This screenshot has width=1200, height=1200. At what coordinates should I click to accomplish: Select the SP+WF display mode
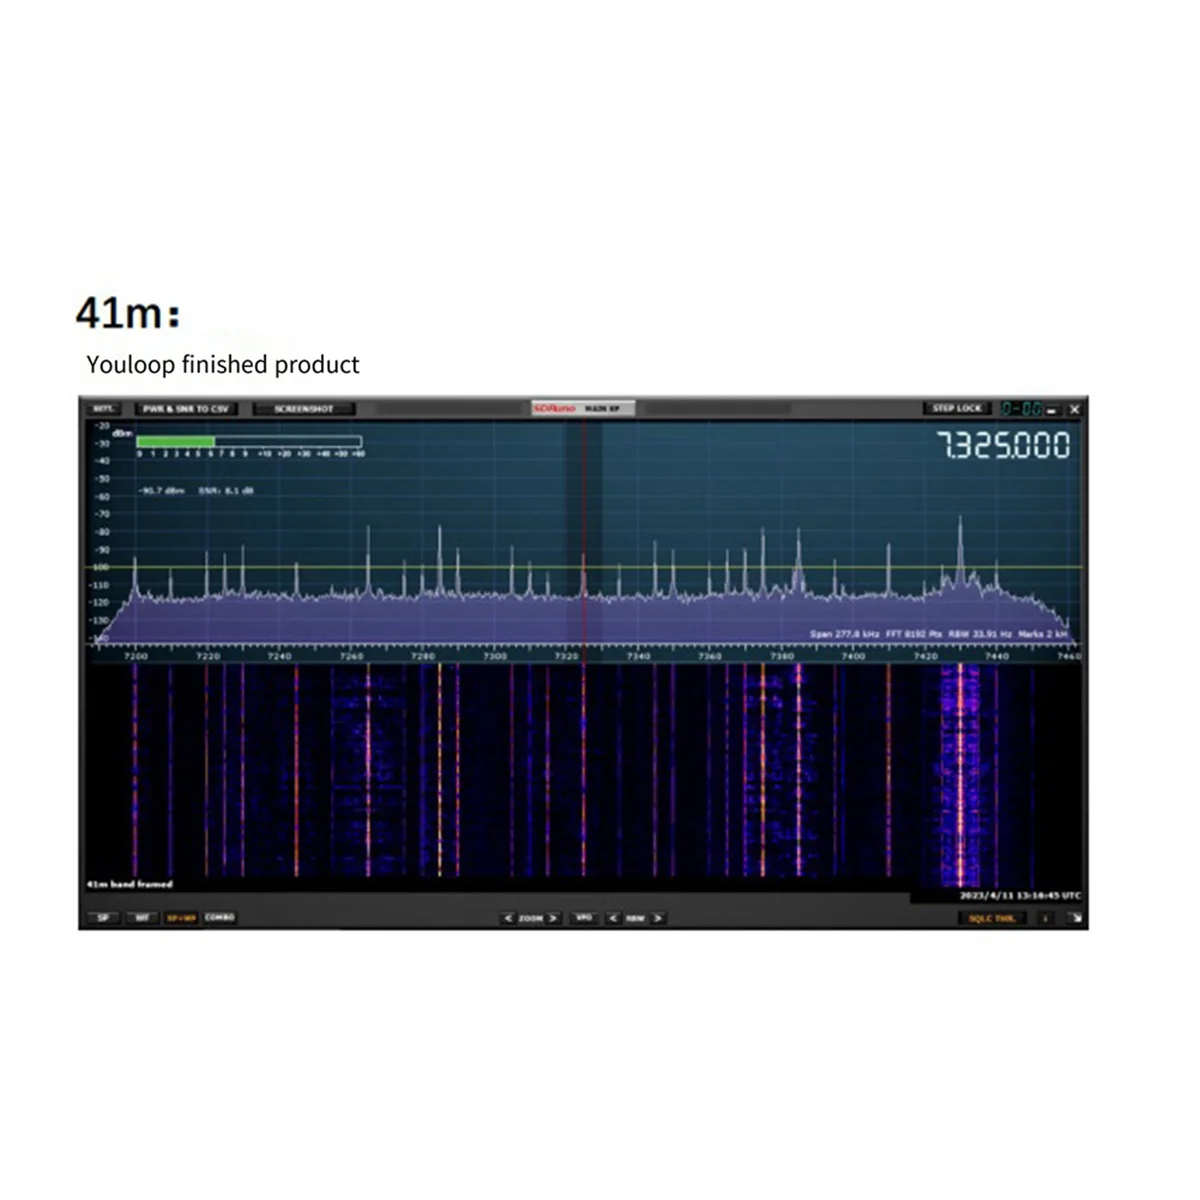(181, 918)
